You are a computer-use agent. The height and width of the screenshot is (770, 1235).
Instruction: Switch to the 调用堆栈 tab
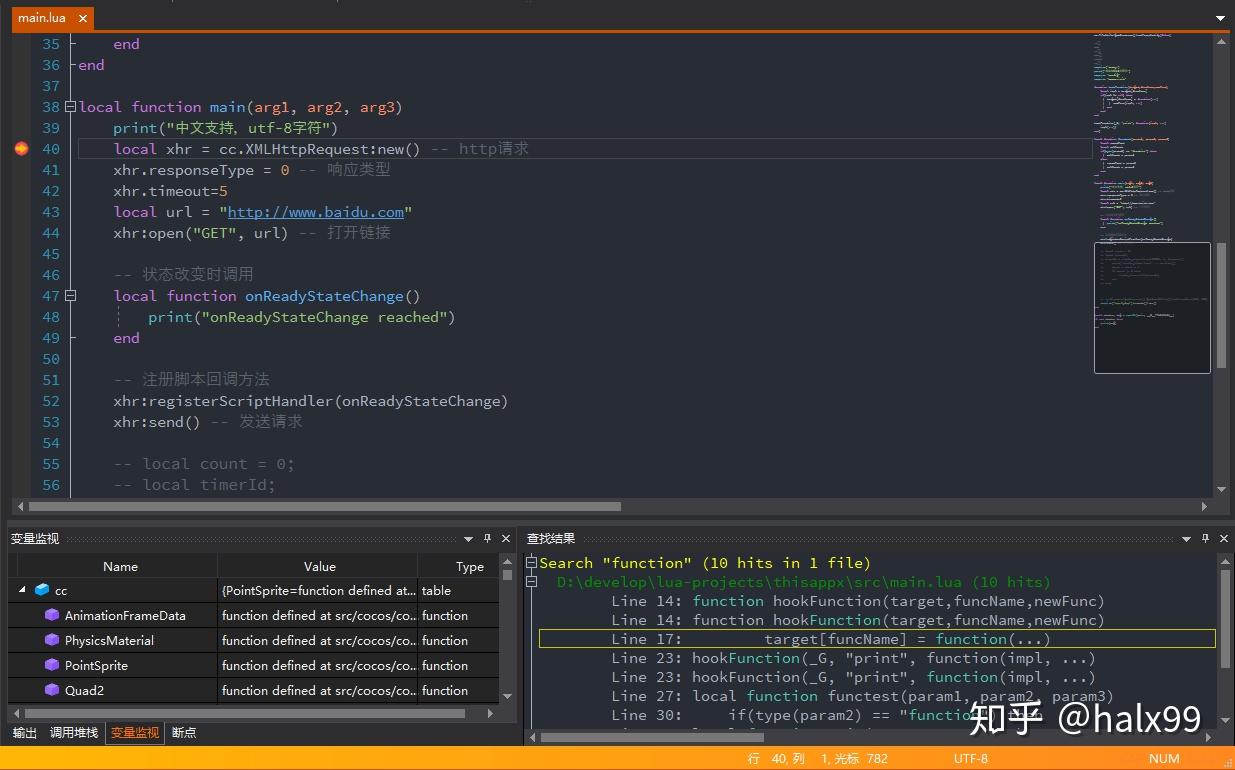coord(74,733)
